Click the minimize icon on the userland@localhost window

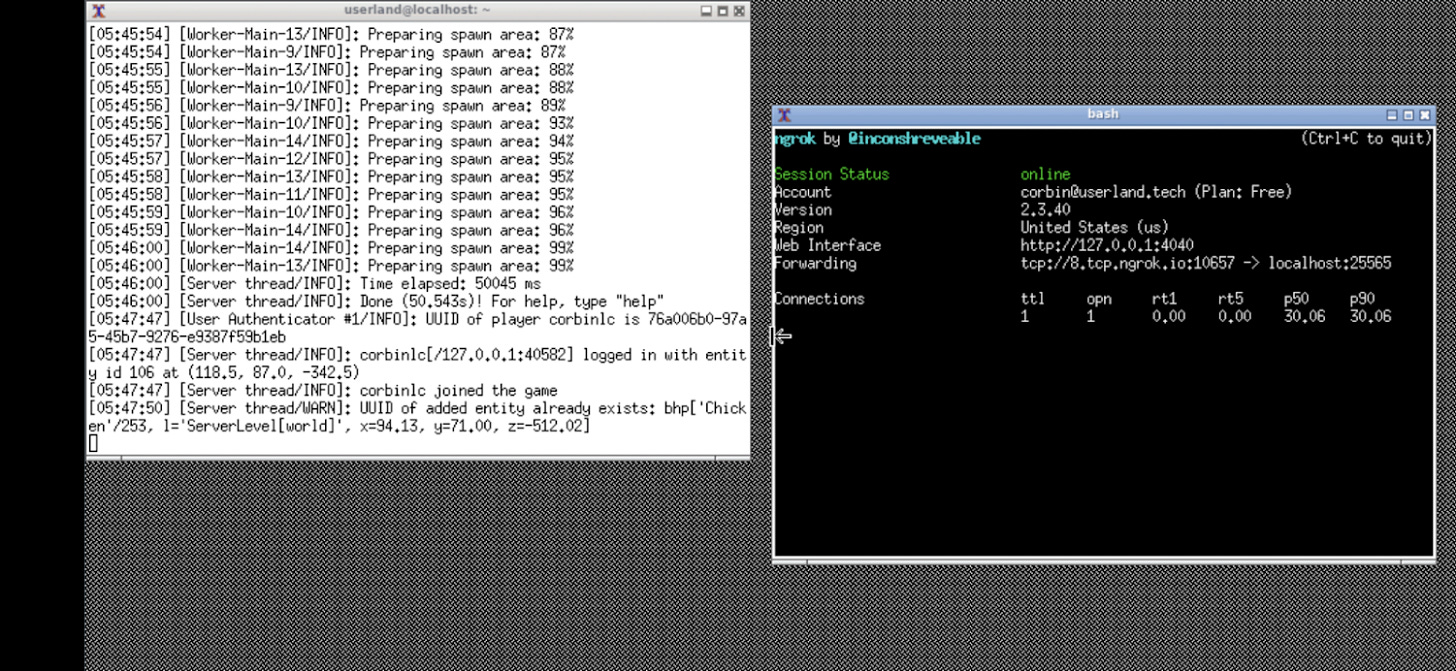pos(706,11)
